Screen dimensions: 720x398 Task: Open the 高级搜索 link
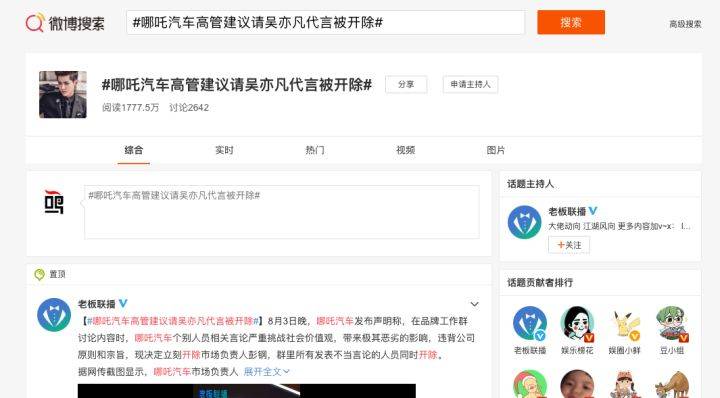click(x=685, y=24)
